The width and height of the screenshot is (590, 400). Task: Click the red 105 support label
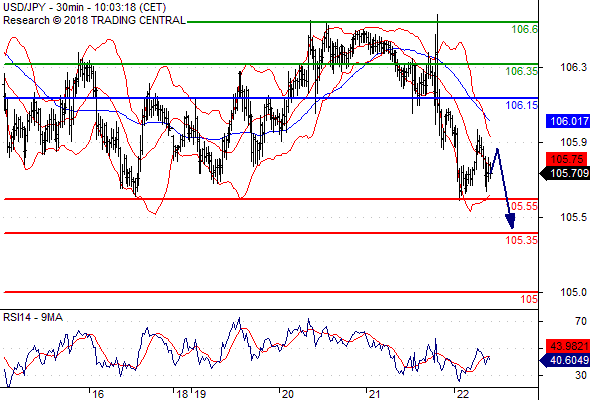tap(529, 299)
